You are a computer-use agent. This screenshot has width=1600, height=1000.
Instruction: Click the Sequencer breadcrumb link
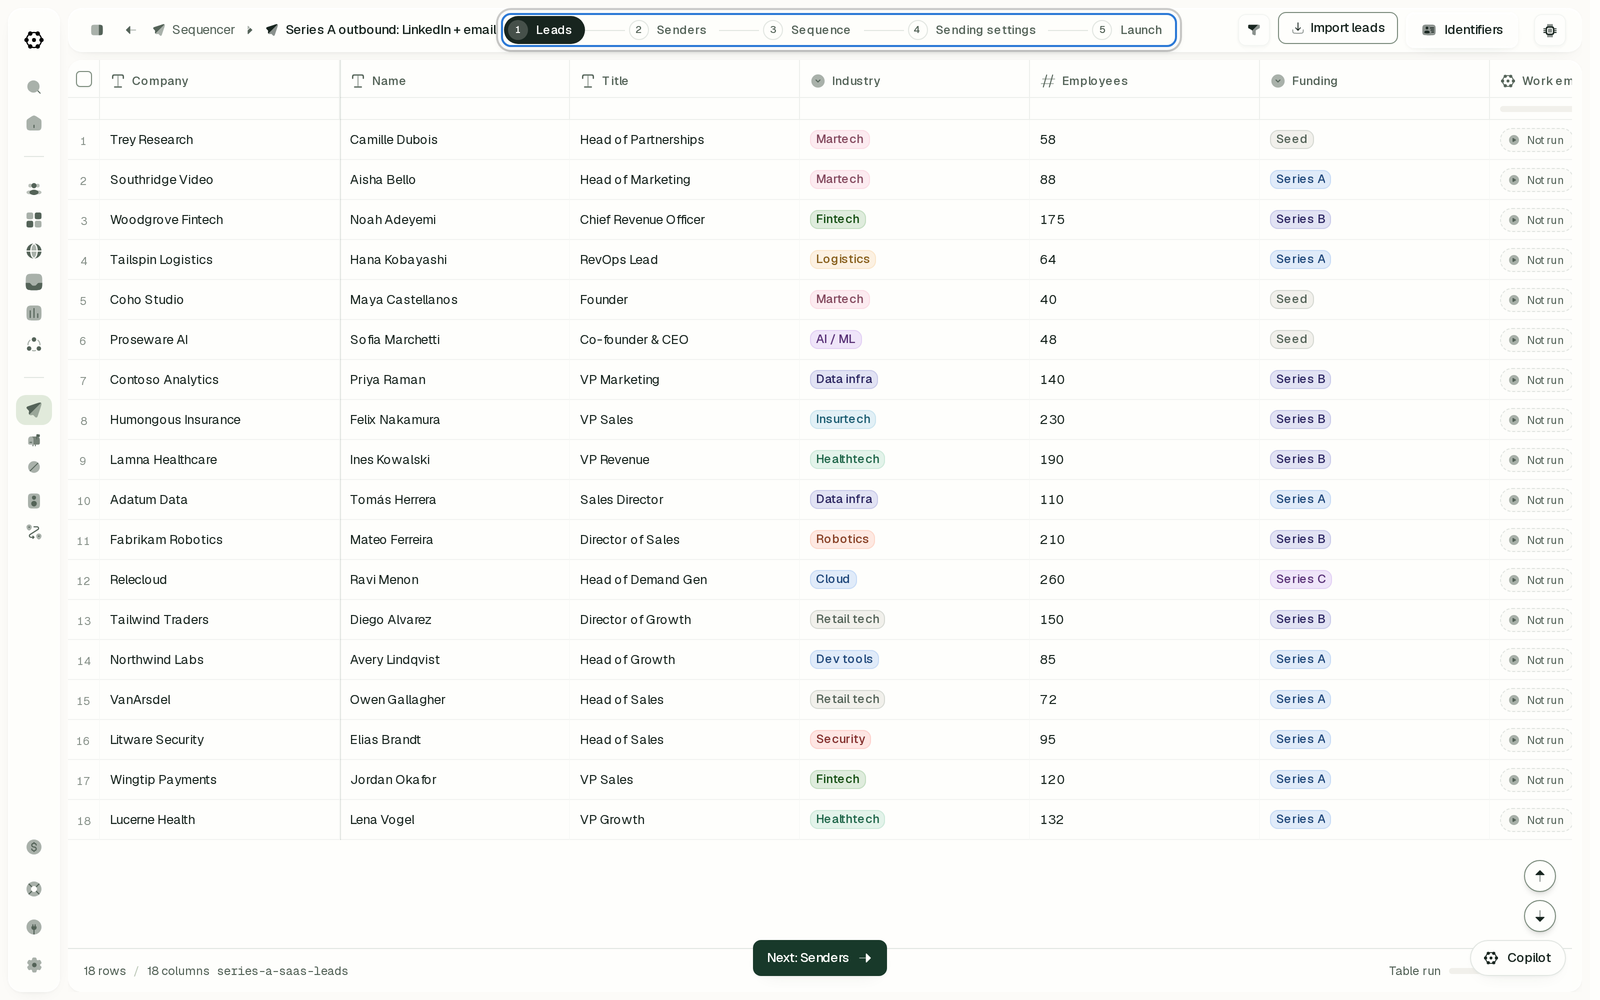(x=194, y=30)
